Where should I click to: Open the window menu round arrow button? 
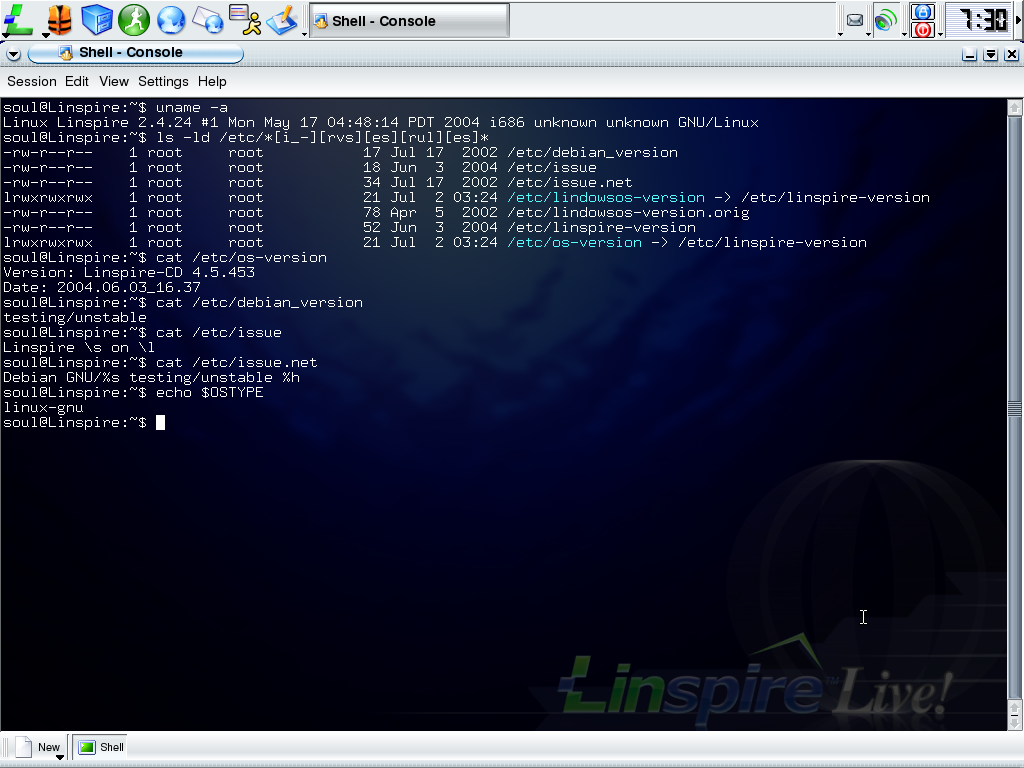[x=14, y=54]
